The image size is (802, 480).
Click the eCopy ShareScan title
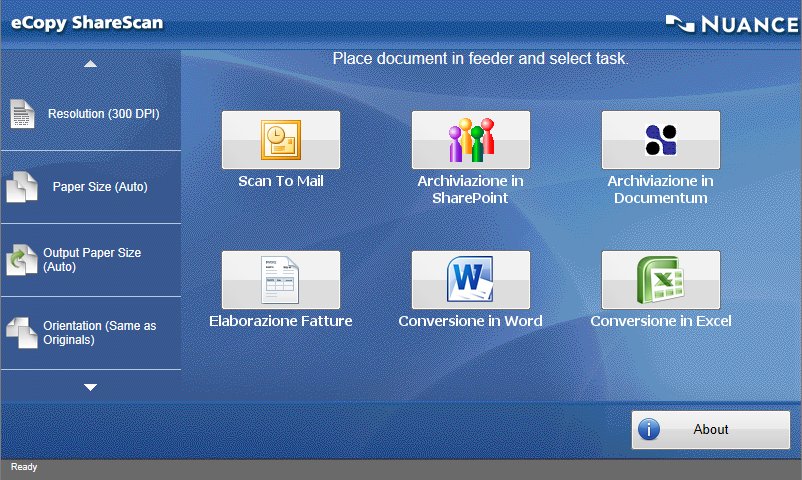pos(87,23)
